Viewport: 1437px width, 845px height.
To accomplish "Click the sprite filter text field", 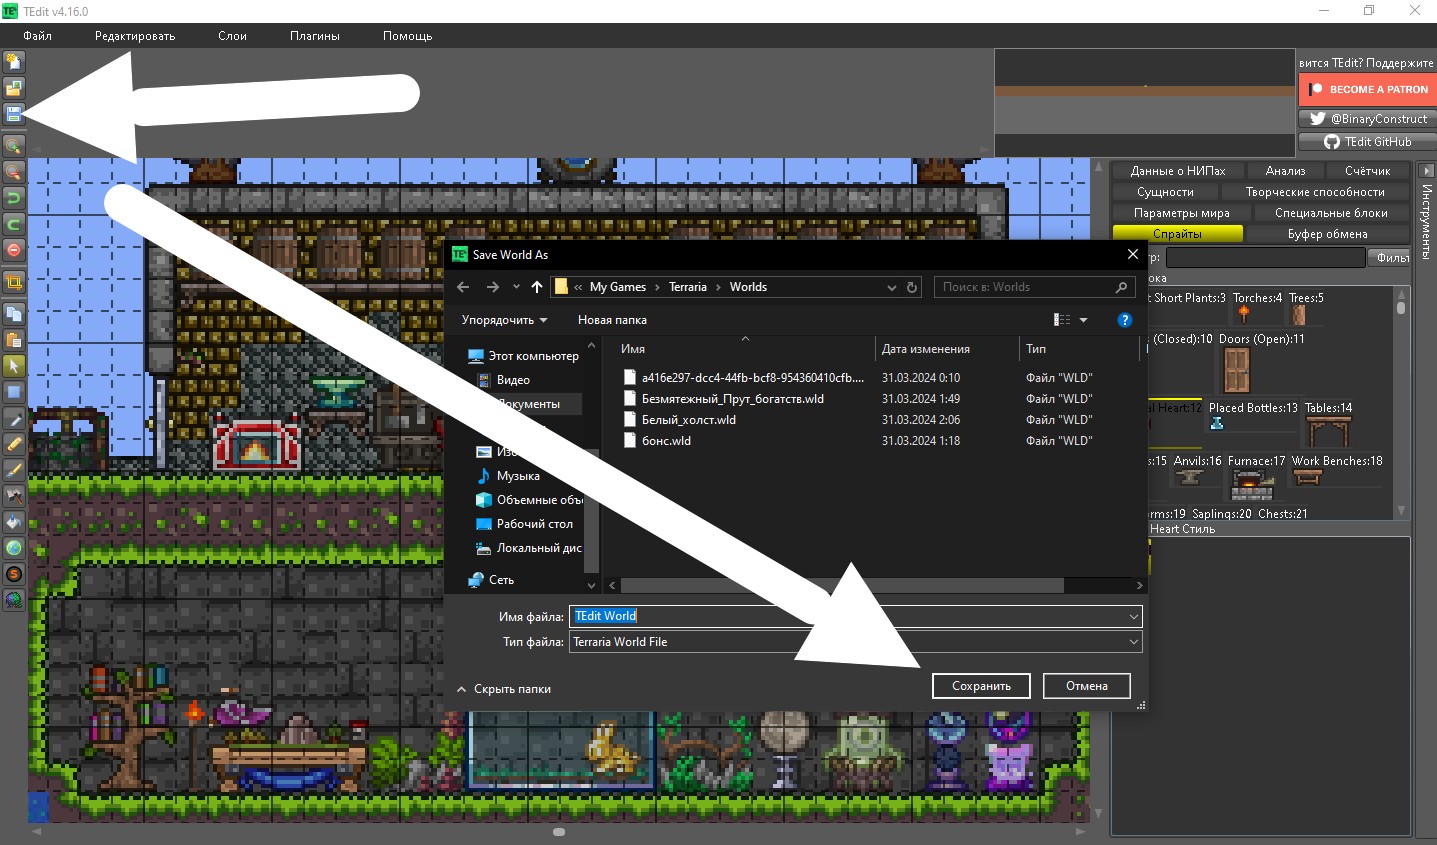I will pos(1265,257).
